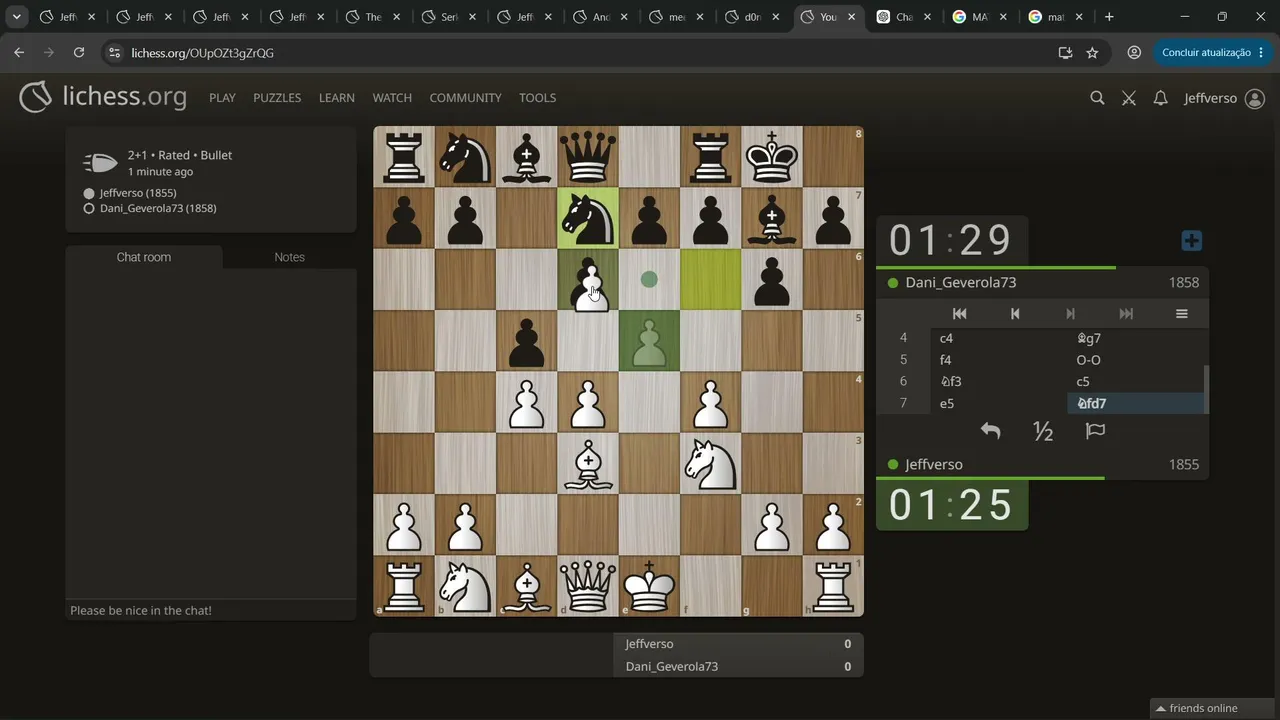Switch to the 'mat' browser tab
Screen dimensions: 1280x720
tap(1056, 17)
